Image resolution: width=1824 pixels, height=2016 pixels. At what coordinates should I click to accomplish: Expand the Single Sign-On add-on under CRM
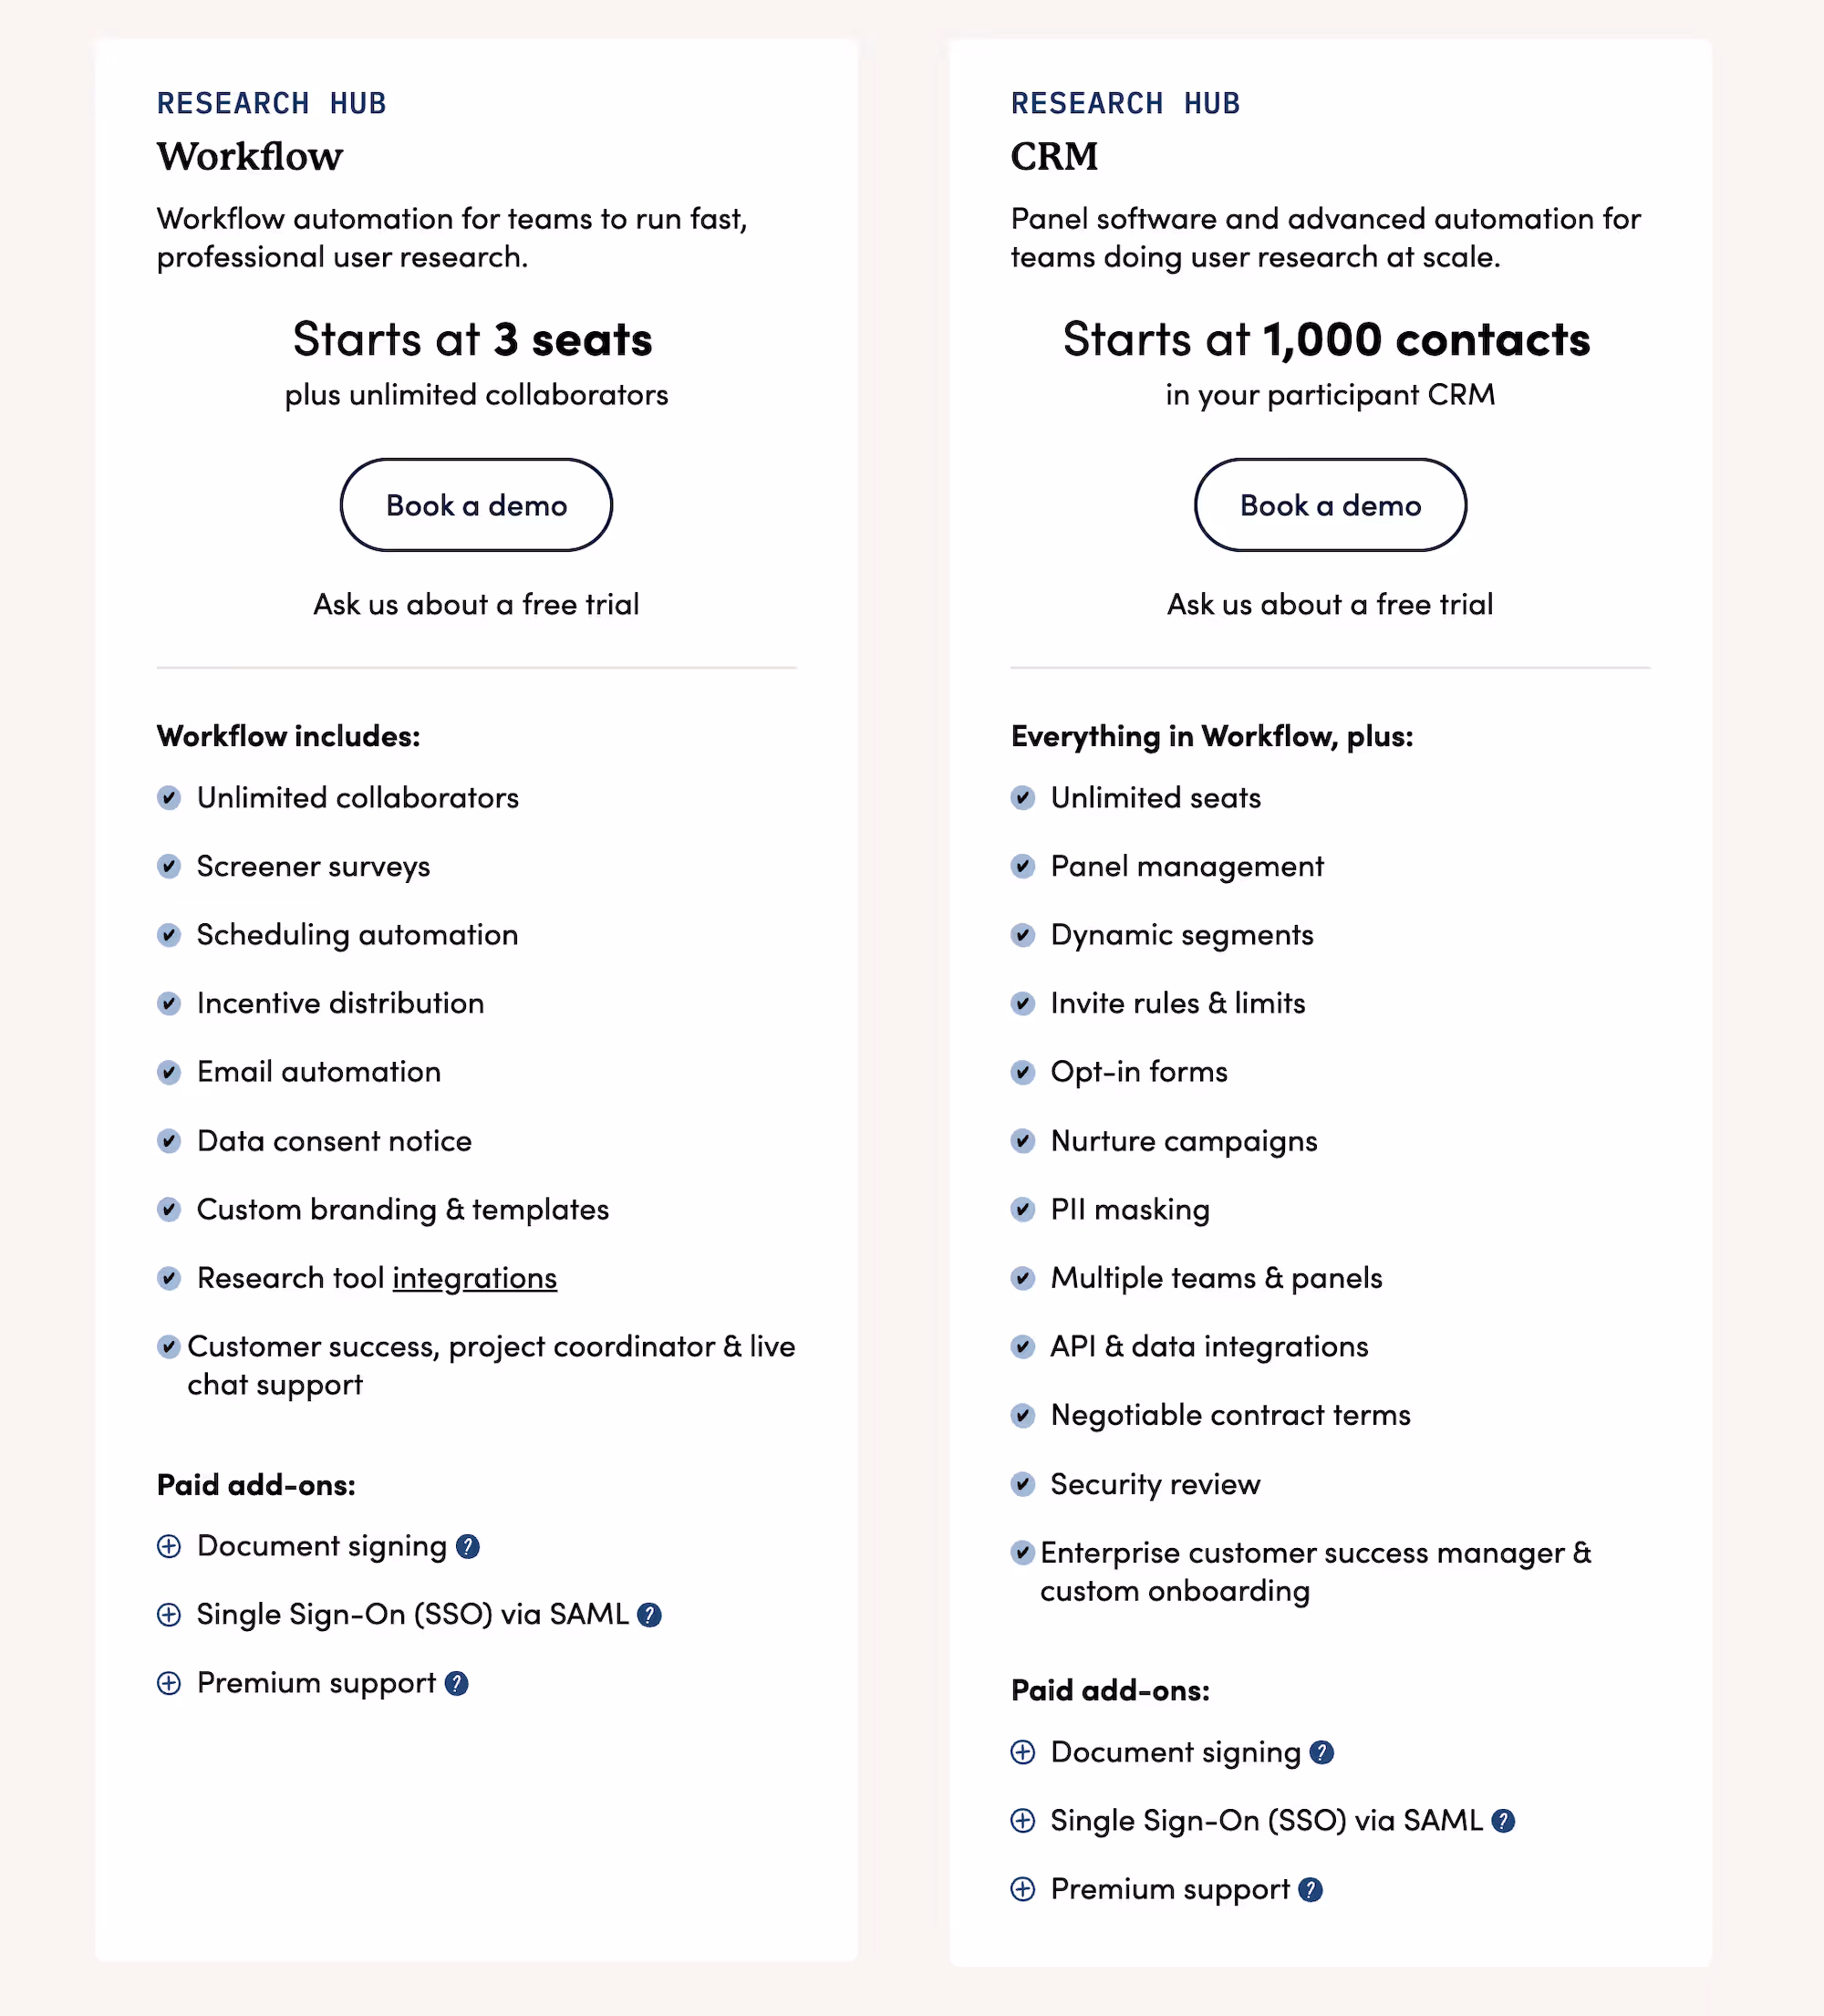click(1023, 1821)
